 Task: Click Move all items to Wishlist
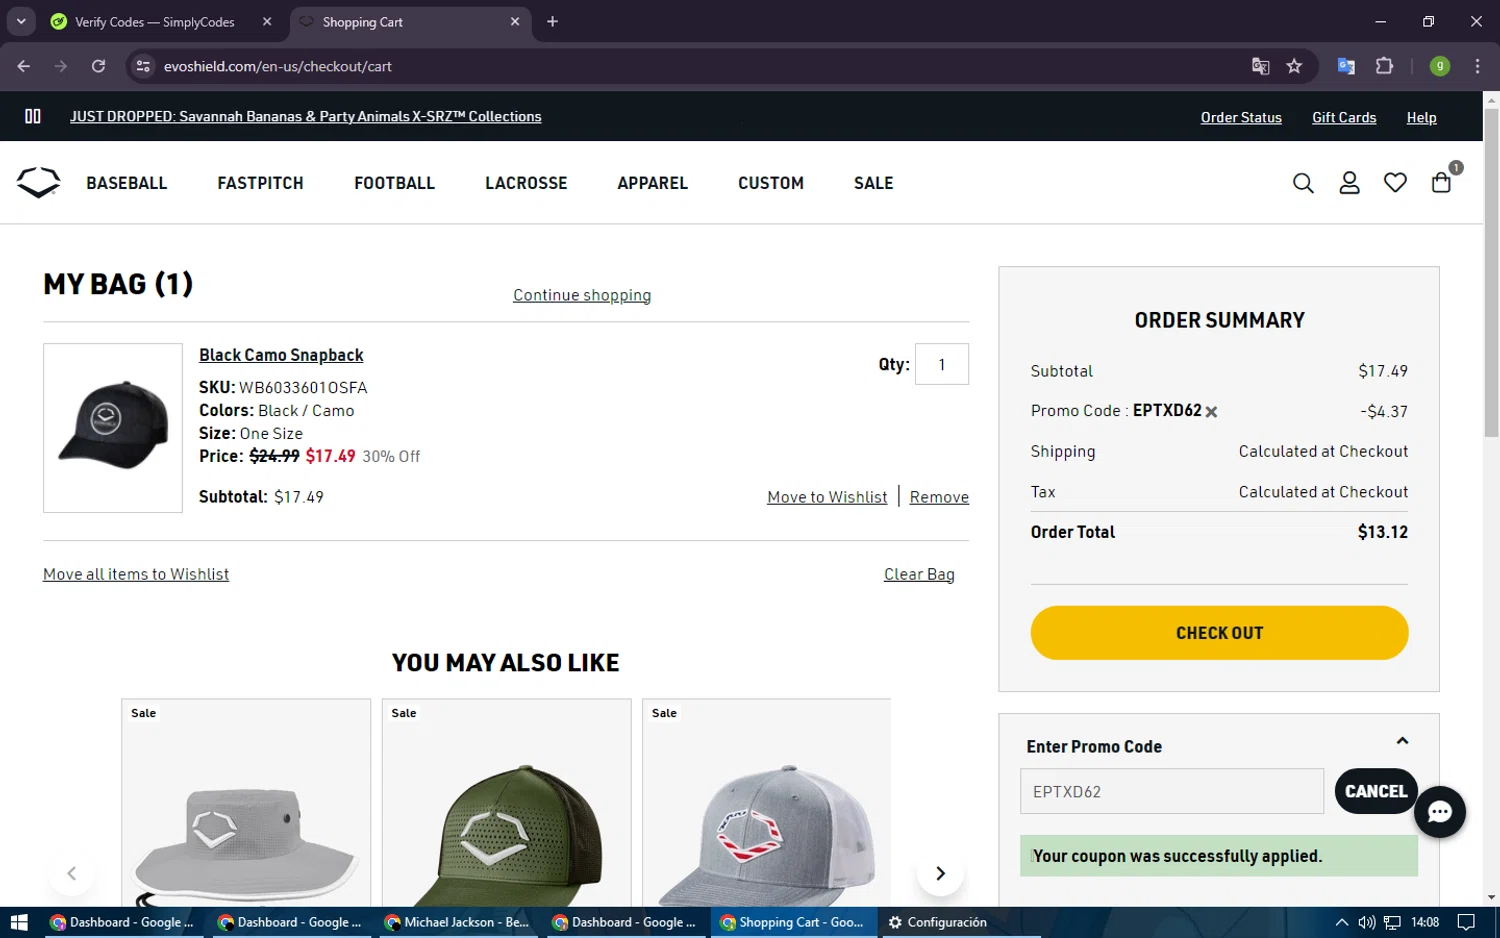pyautogui.click(x=136, y=574)
